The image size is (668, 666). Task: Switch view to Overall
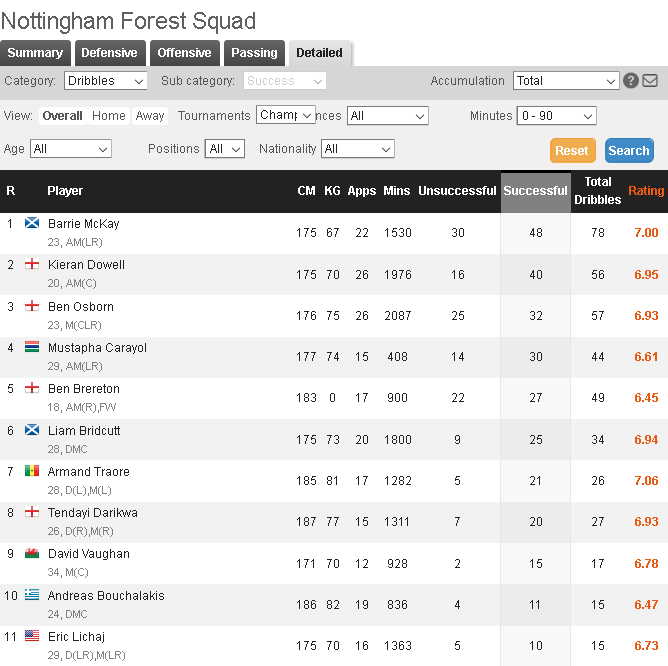pos(62,116)
